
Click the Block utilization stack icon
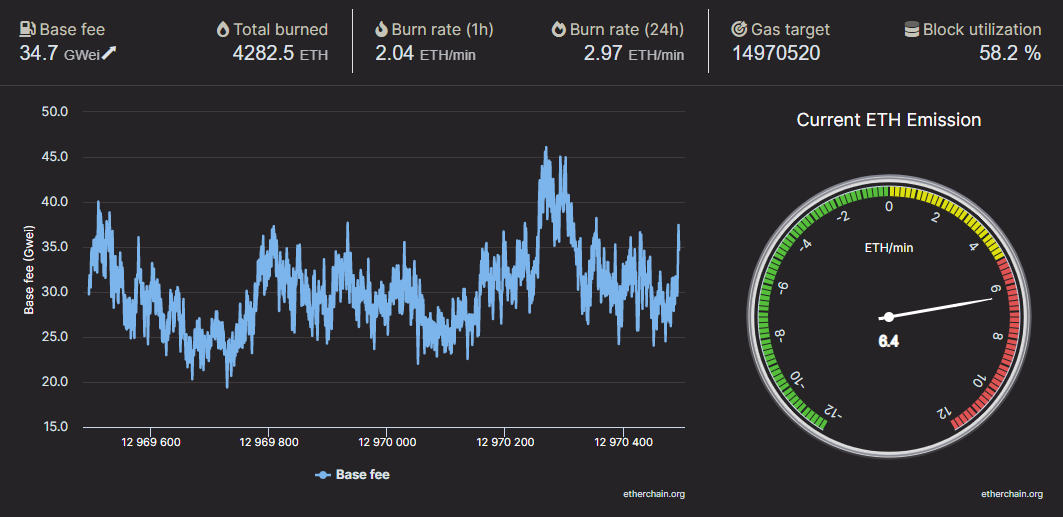(x=912, y=30)
